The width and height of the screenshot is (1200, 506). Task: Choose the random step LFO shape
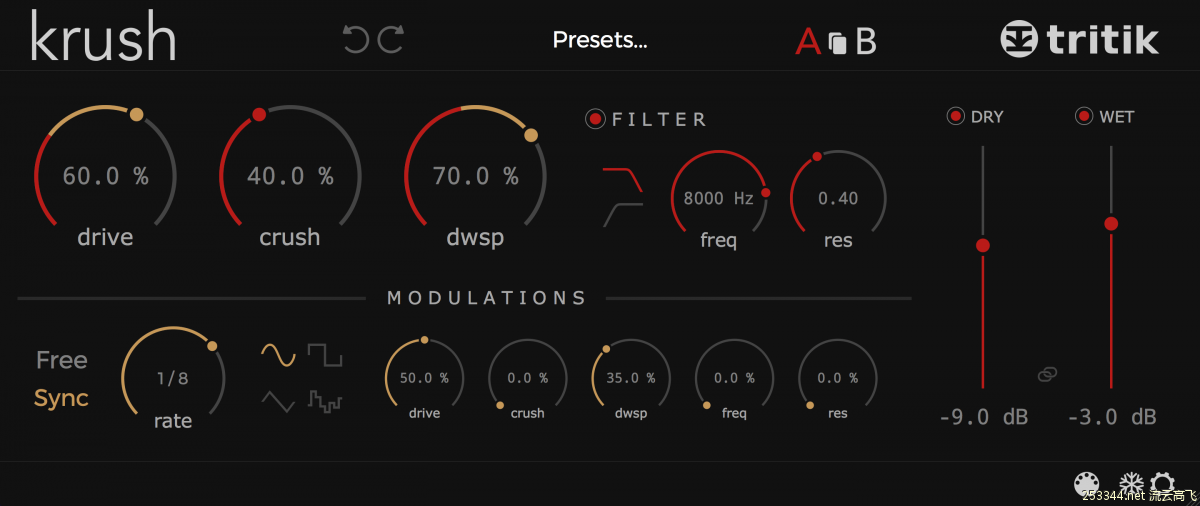pos(325,402)
